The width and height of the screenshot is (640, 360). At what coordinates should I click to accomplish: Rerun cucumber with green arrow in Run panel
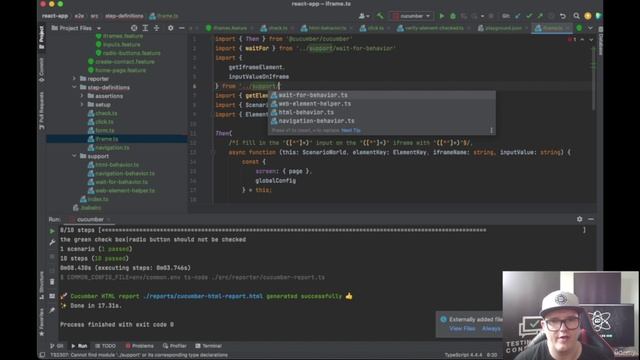pyautogui.click(x=52, y=231)
